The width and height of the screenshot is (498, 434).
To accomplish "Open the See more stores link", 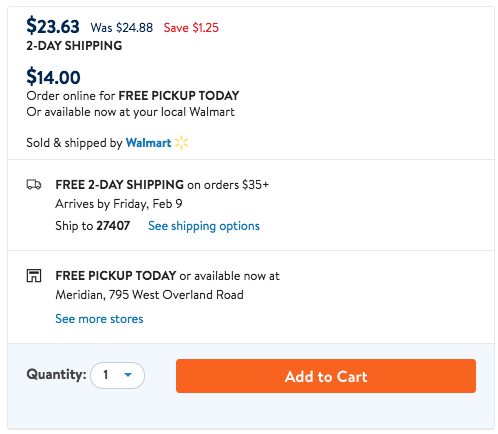I will point(99,319).
